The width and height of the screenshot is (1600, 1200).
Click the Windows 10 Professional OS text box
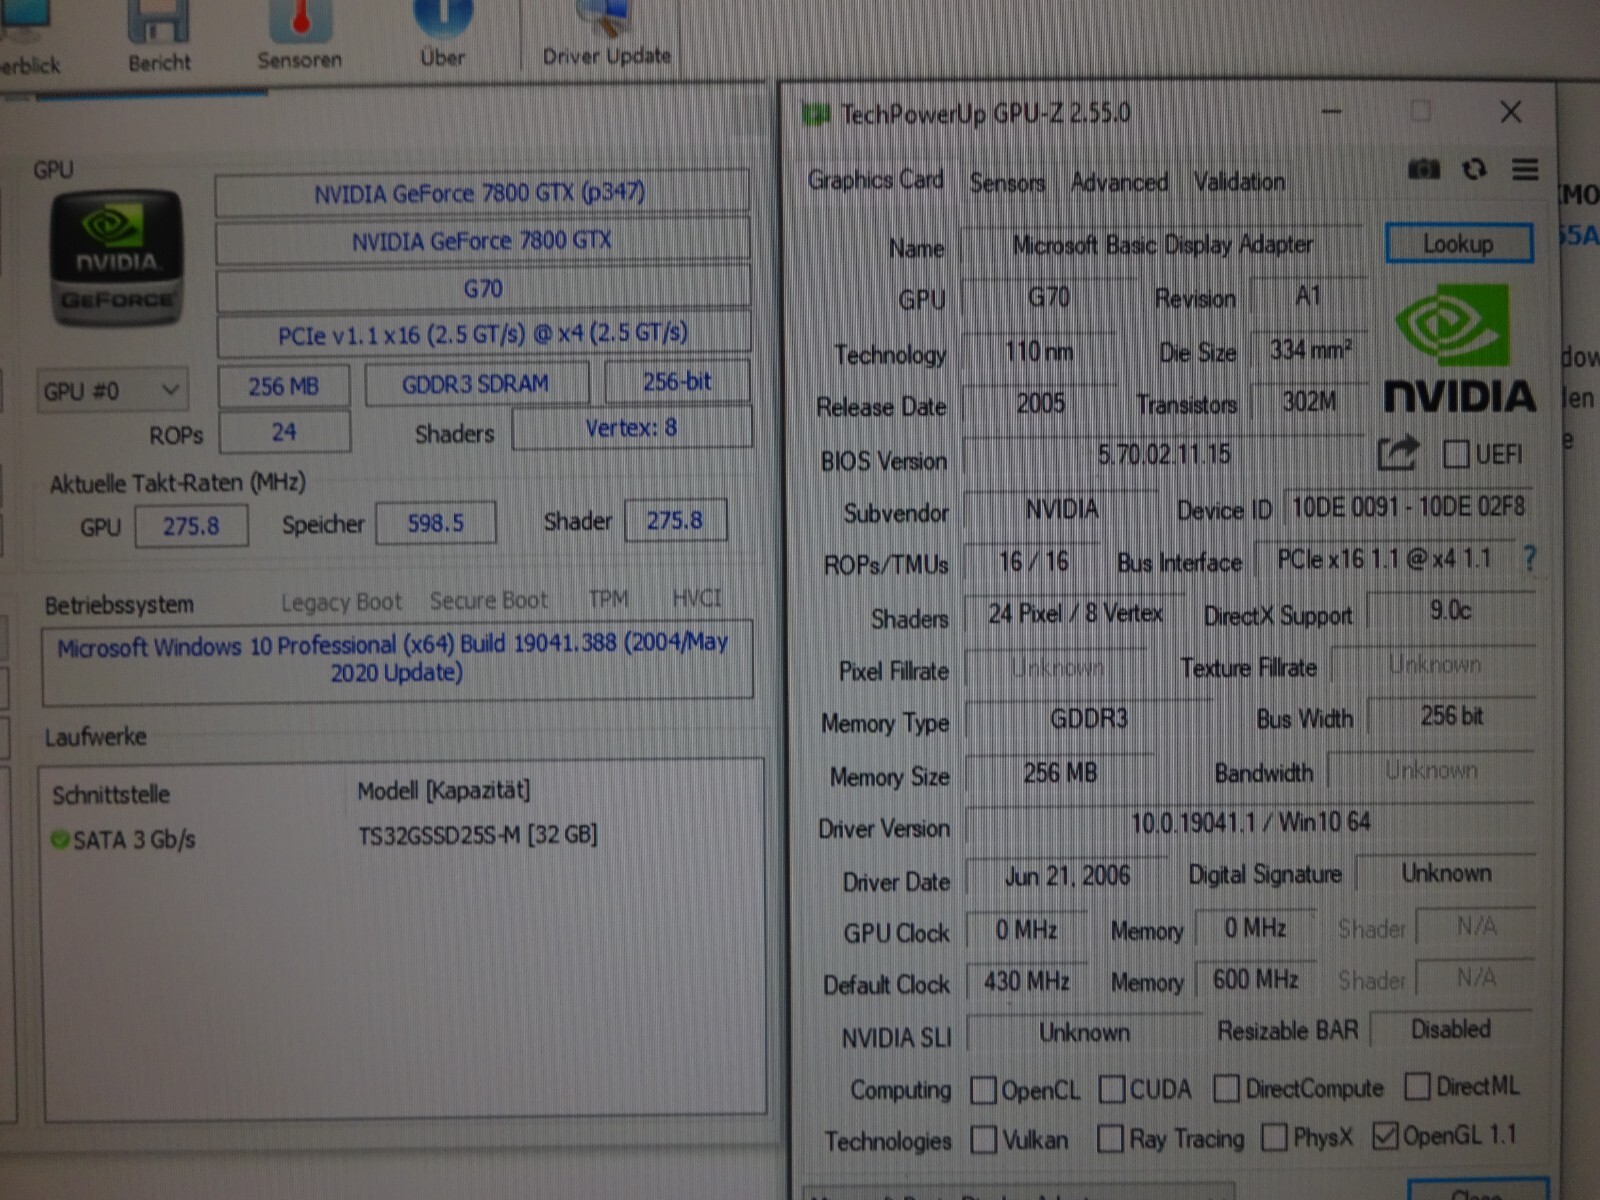point(396,660)
